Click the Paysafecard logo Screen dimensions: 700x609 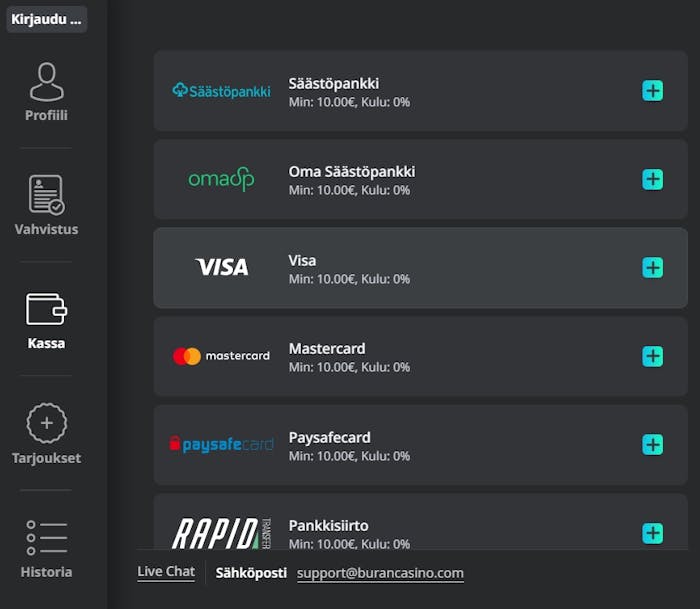point(221,444)
